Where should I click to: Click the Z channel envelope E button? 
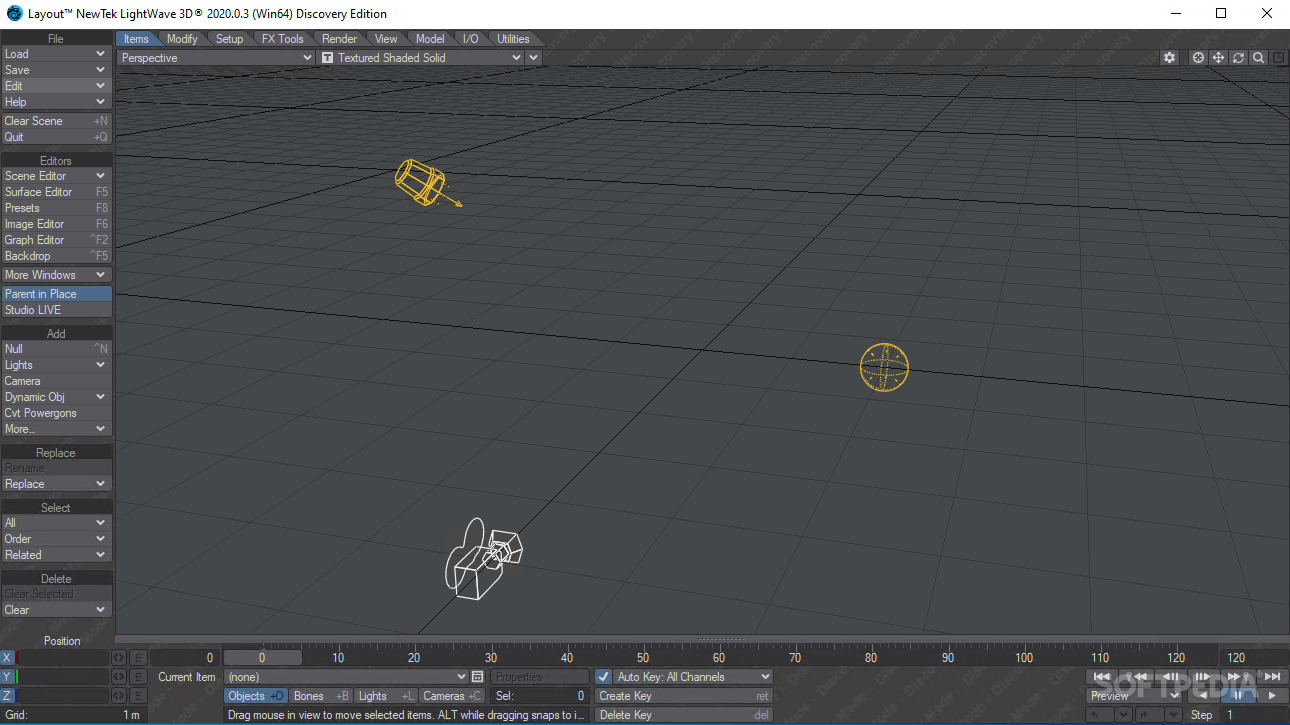pyautogui.click(x=138, y=696)
